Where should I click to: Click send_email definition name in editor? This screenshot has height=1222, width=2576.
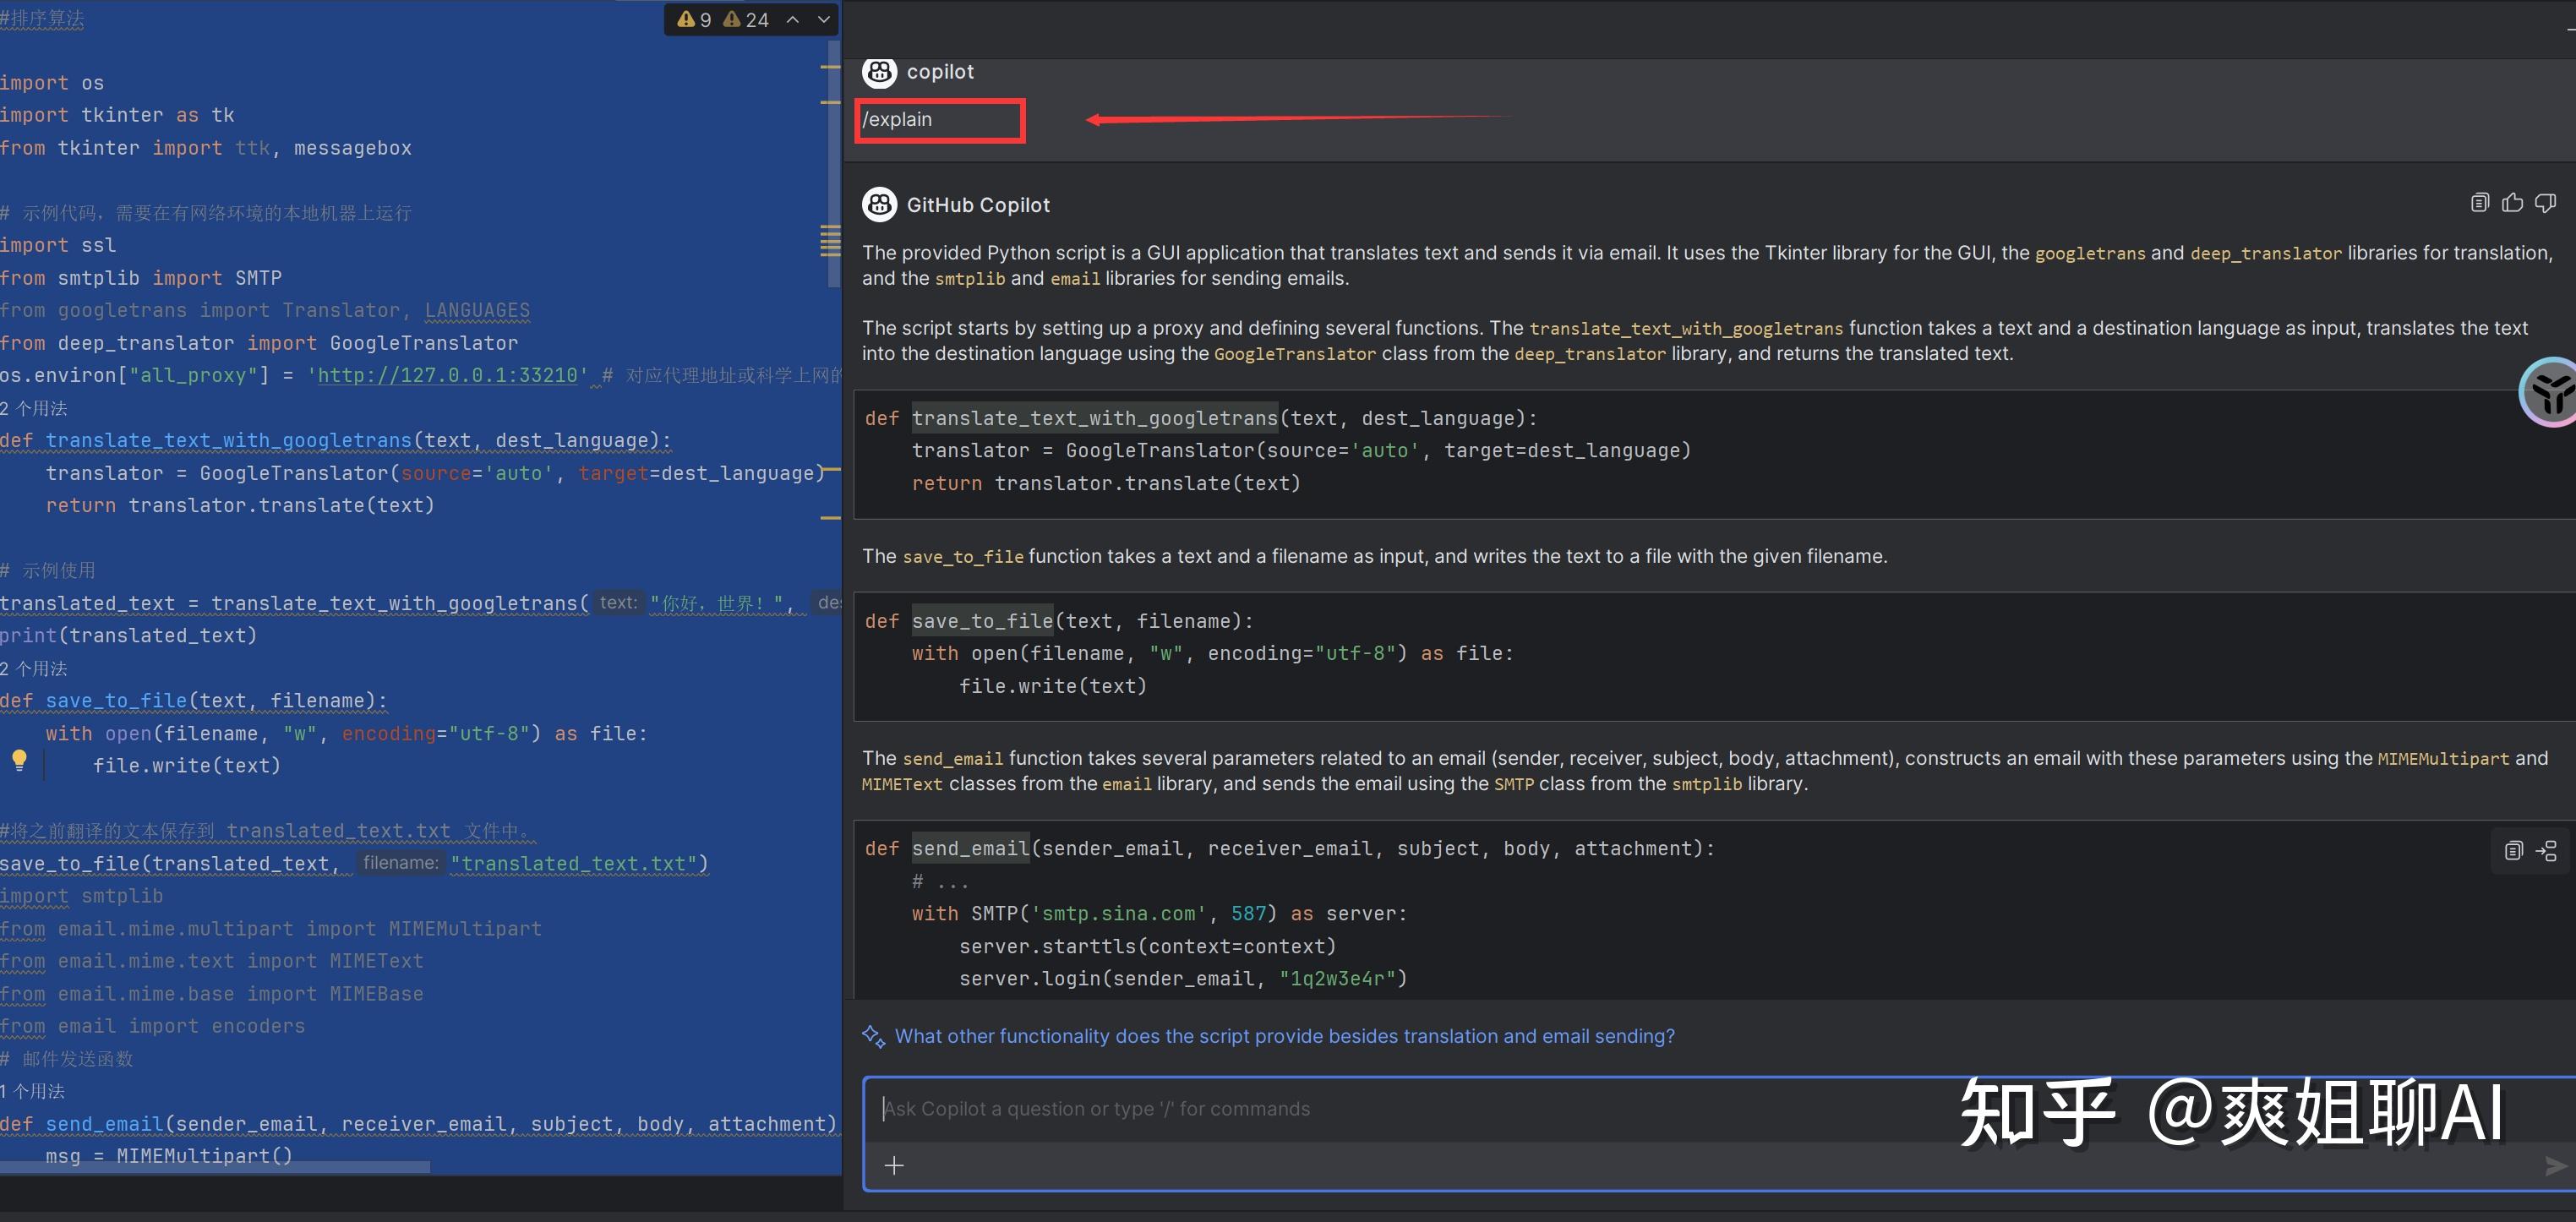[104, 1124]
